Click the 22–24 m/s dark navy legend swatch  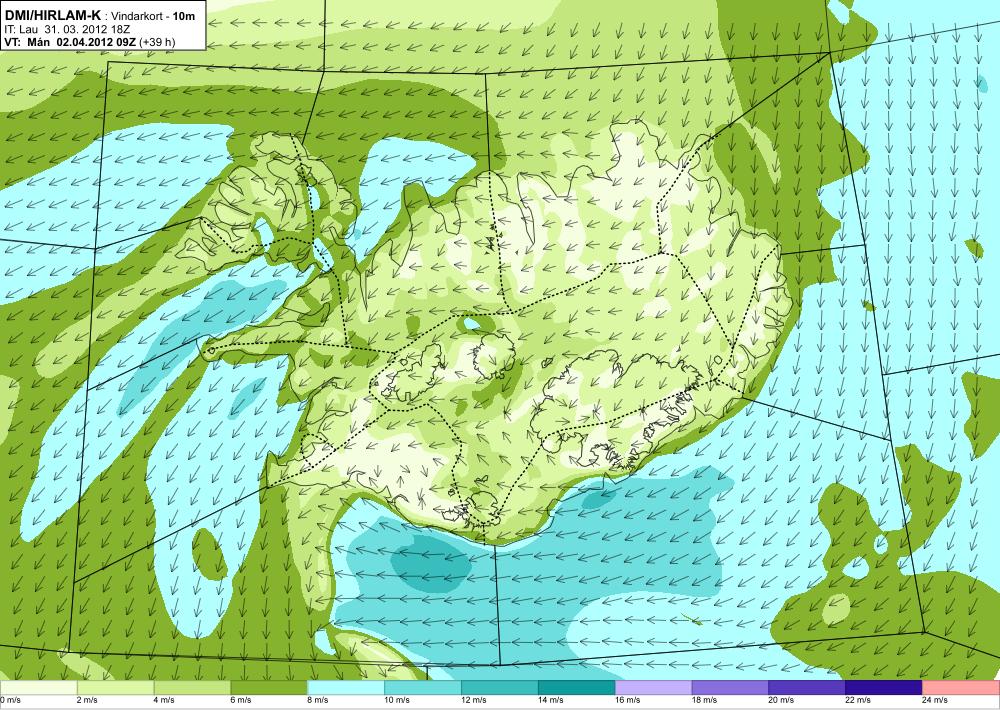[884, 688]
